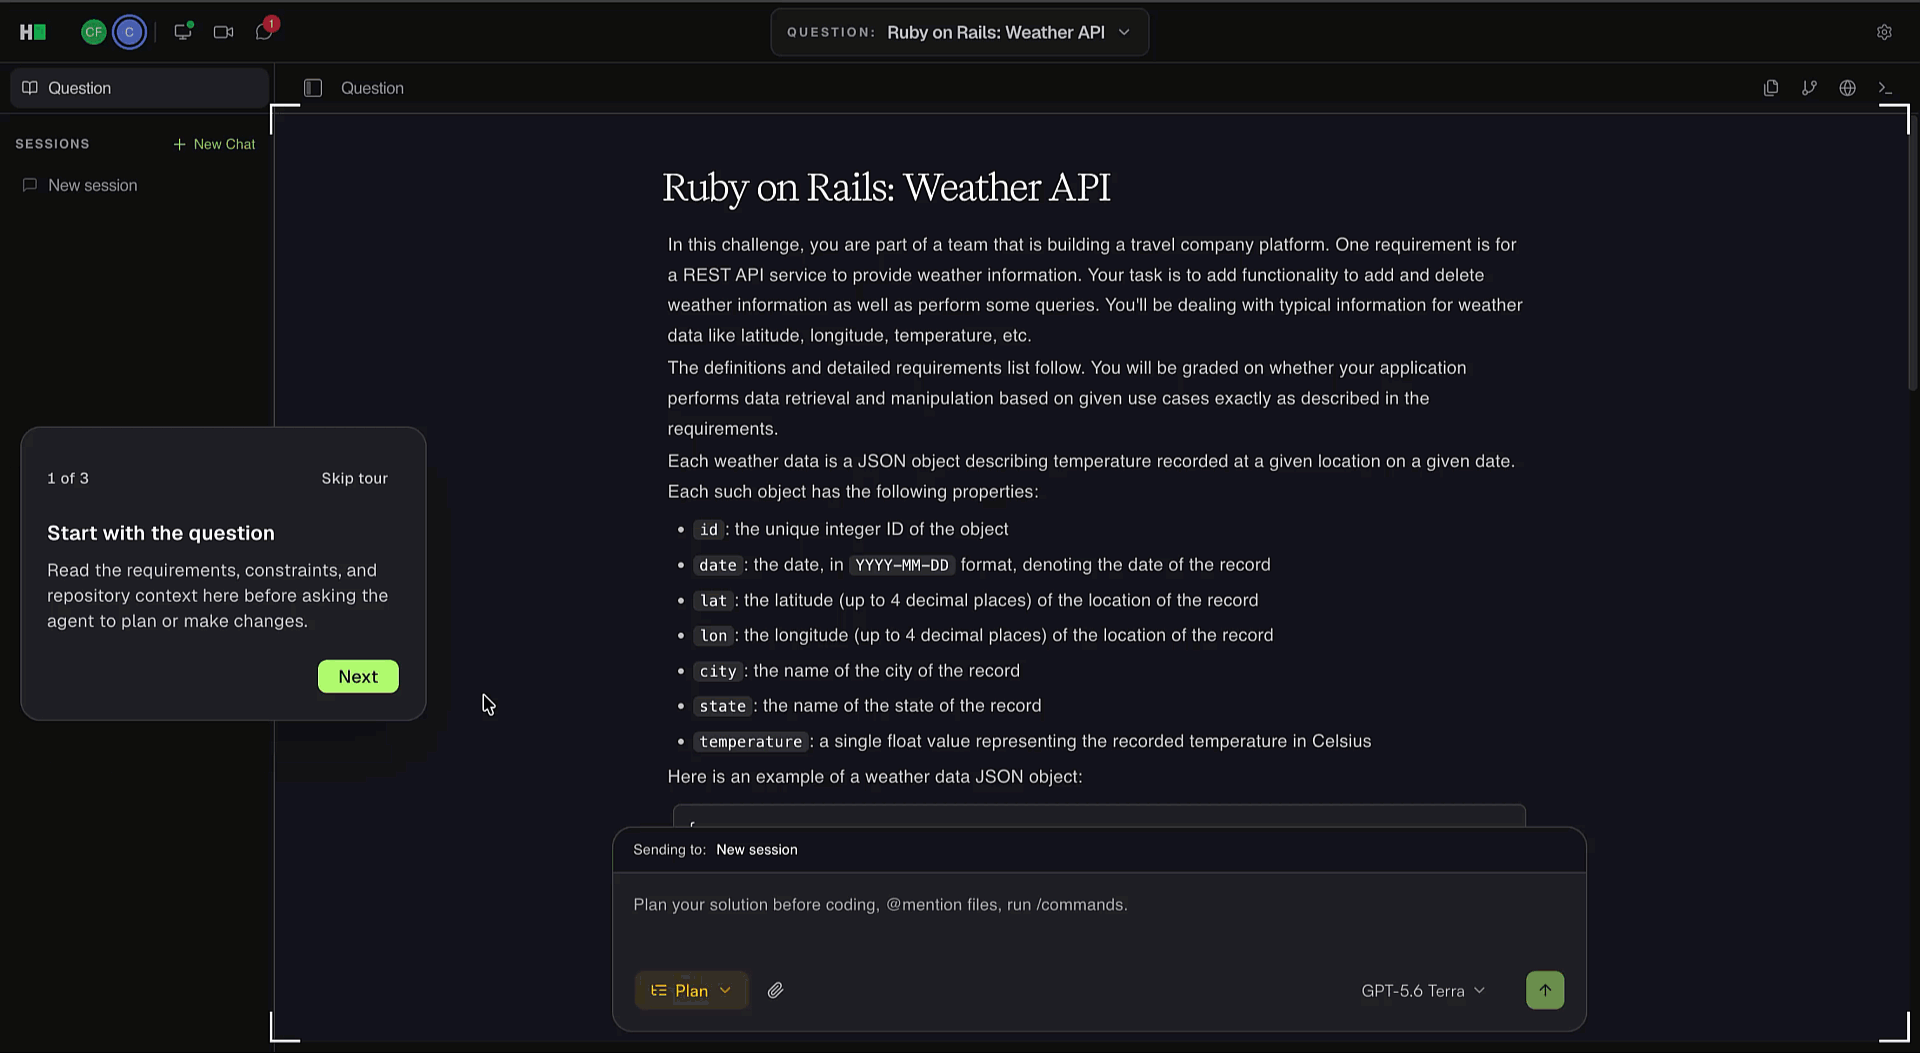Image resolution: width=1920 pixels, height=1053 pixels.
Task: Expand the question selector dropdown
Action: [x=959, y=32]
